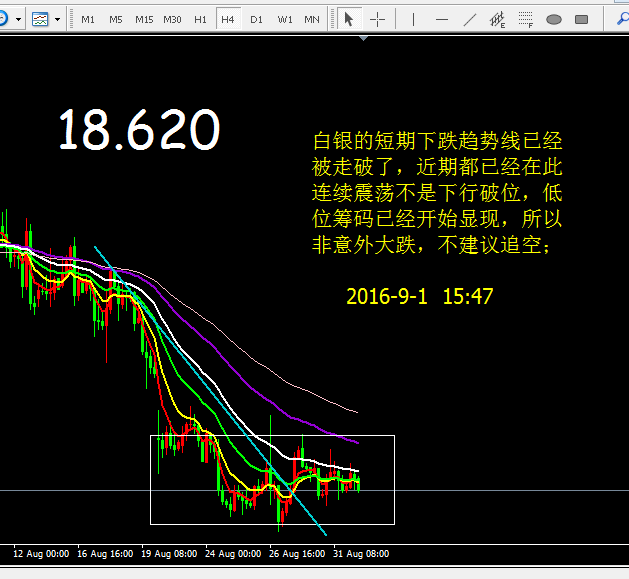The image size is (629, 579).
Task: Click the zoom magnifier icon
Action: (x=623, y=18)
